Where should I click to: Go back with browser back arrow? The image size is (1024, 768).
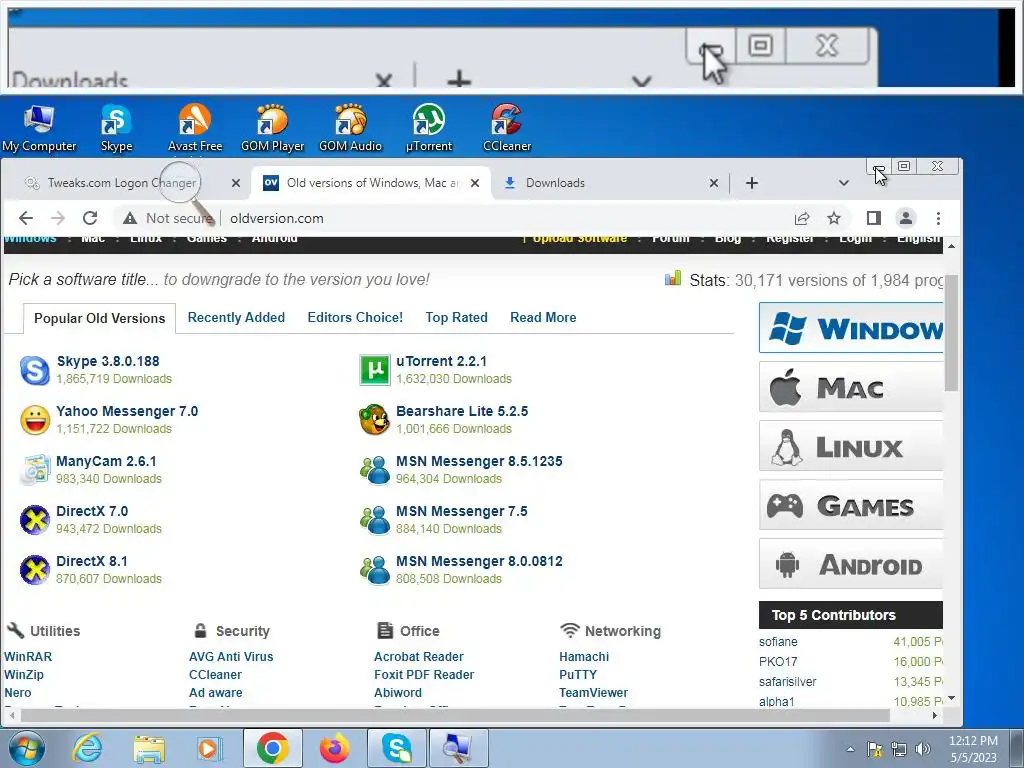pos(25,218)
